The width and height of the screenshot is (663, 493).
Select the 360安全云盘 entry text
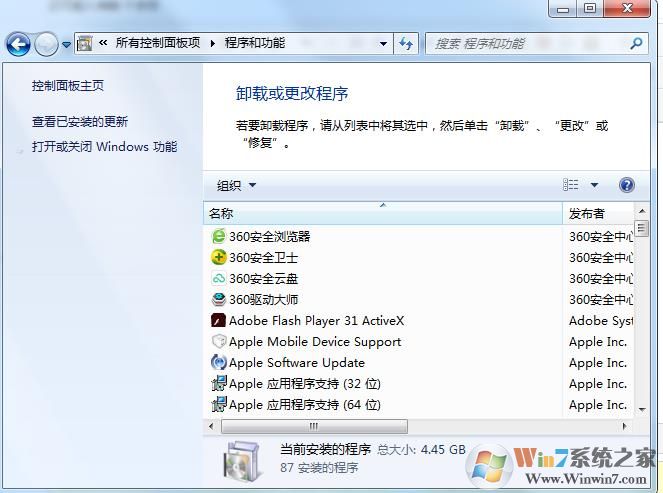(x=263, y=279)
